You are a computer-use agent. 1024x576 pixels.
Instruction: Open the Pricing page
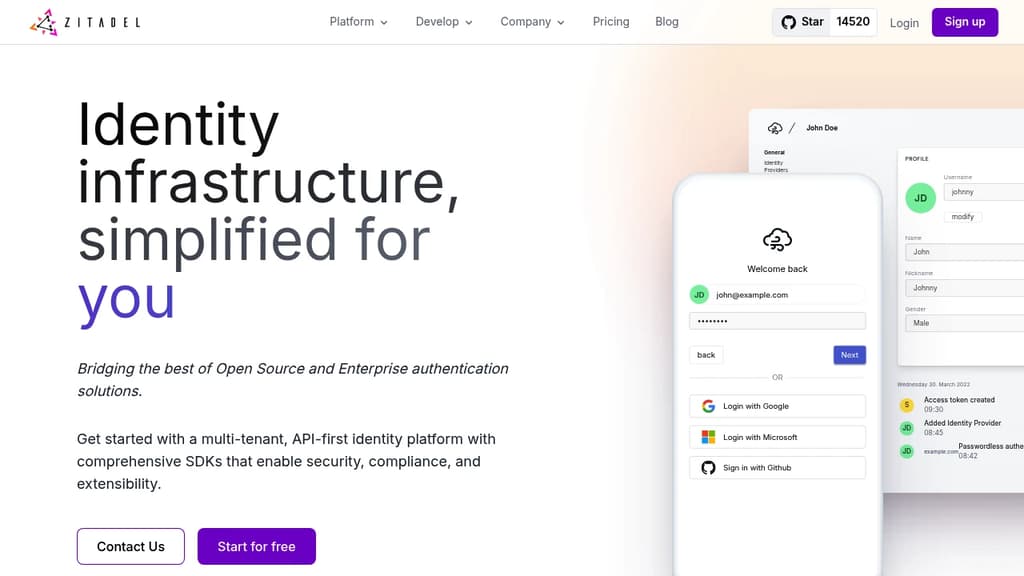pos(611,22)
